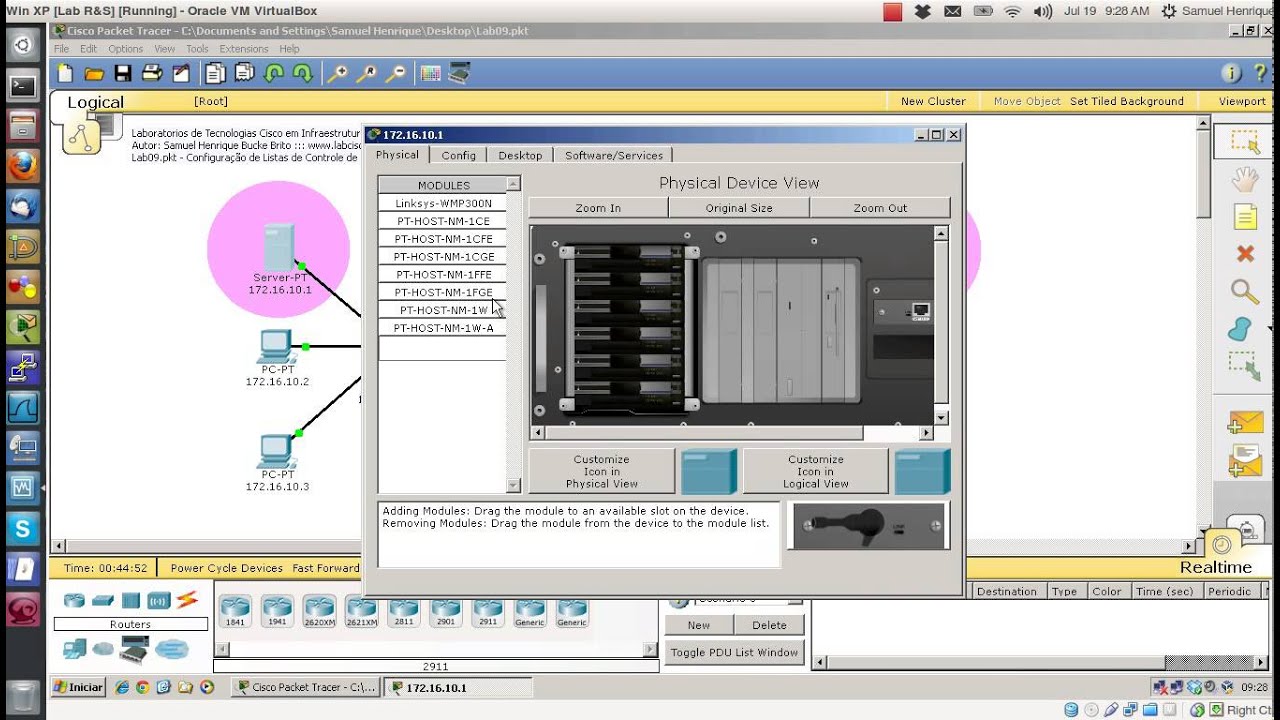Click the Network Information 'i' icon
The width and height of the screenshot is (1280, 720).
pos(1231,73)
